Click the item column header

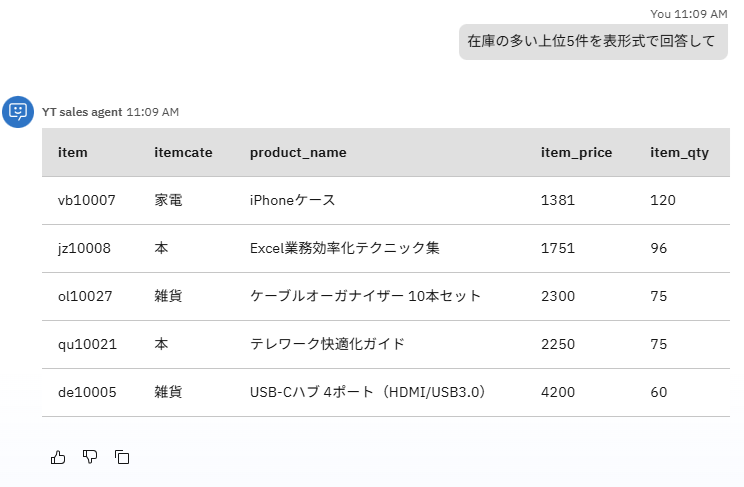tap(73, 152)
